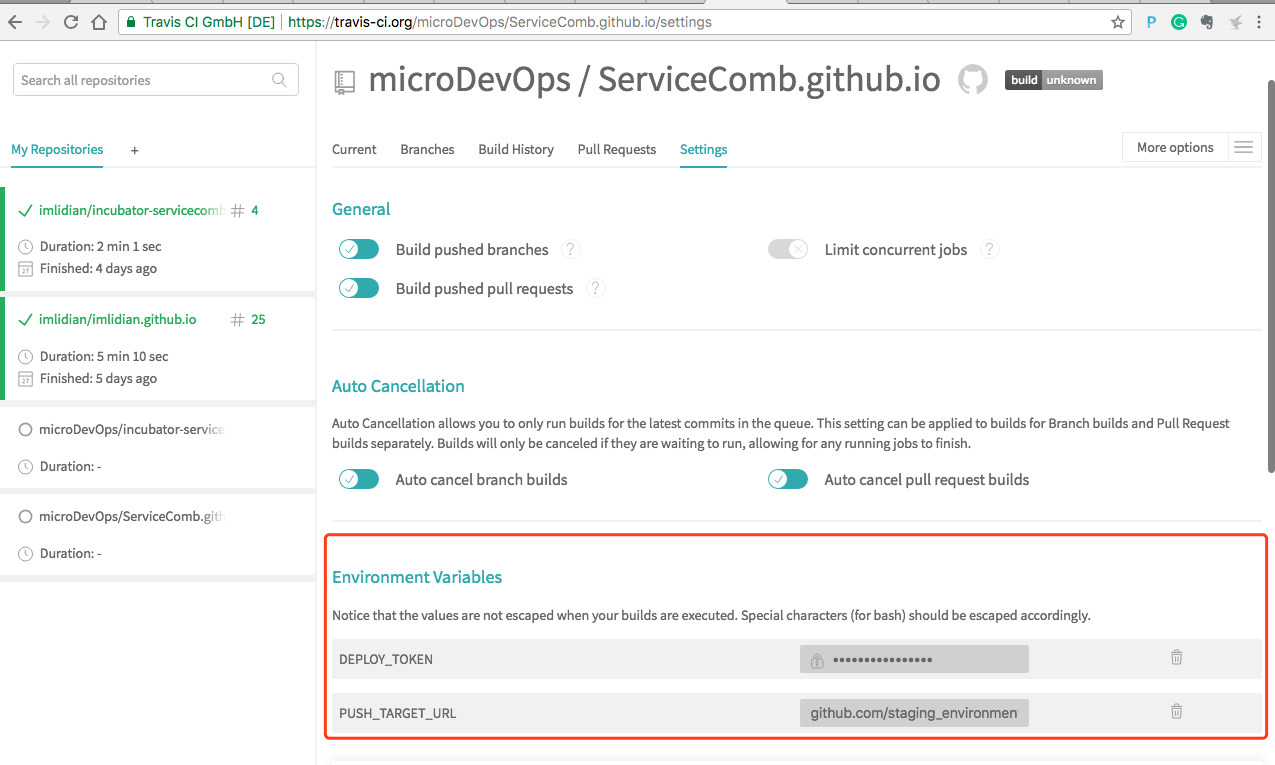The width and height of the screenshot is (1275, 765).
Task: Open the More options dropdown menu
Action: [x=1191, y=147]
